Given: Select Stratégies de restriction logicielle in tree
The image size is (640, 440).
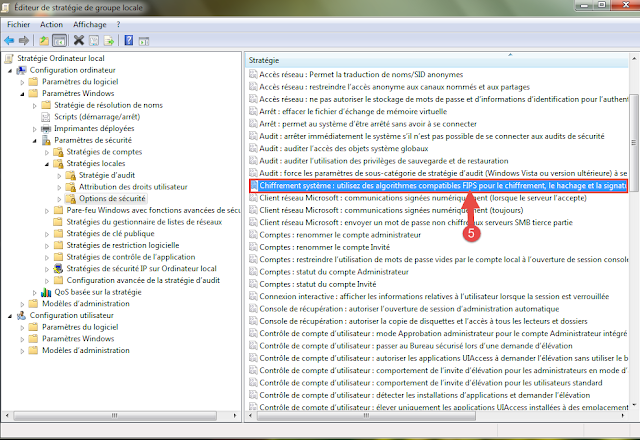Looking at the screenshot, I should [x=123, y=245].
